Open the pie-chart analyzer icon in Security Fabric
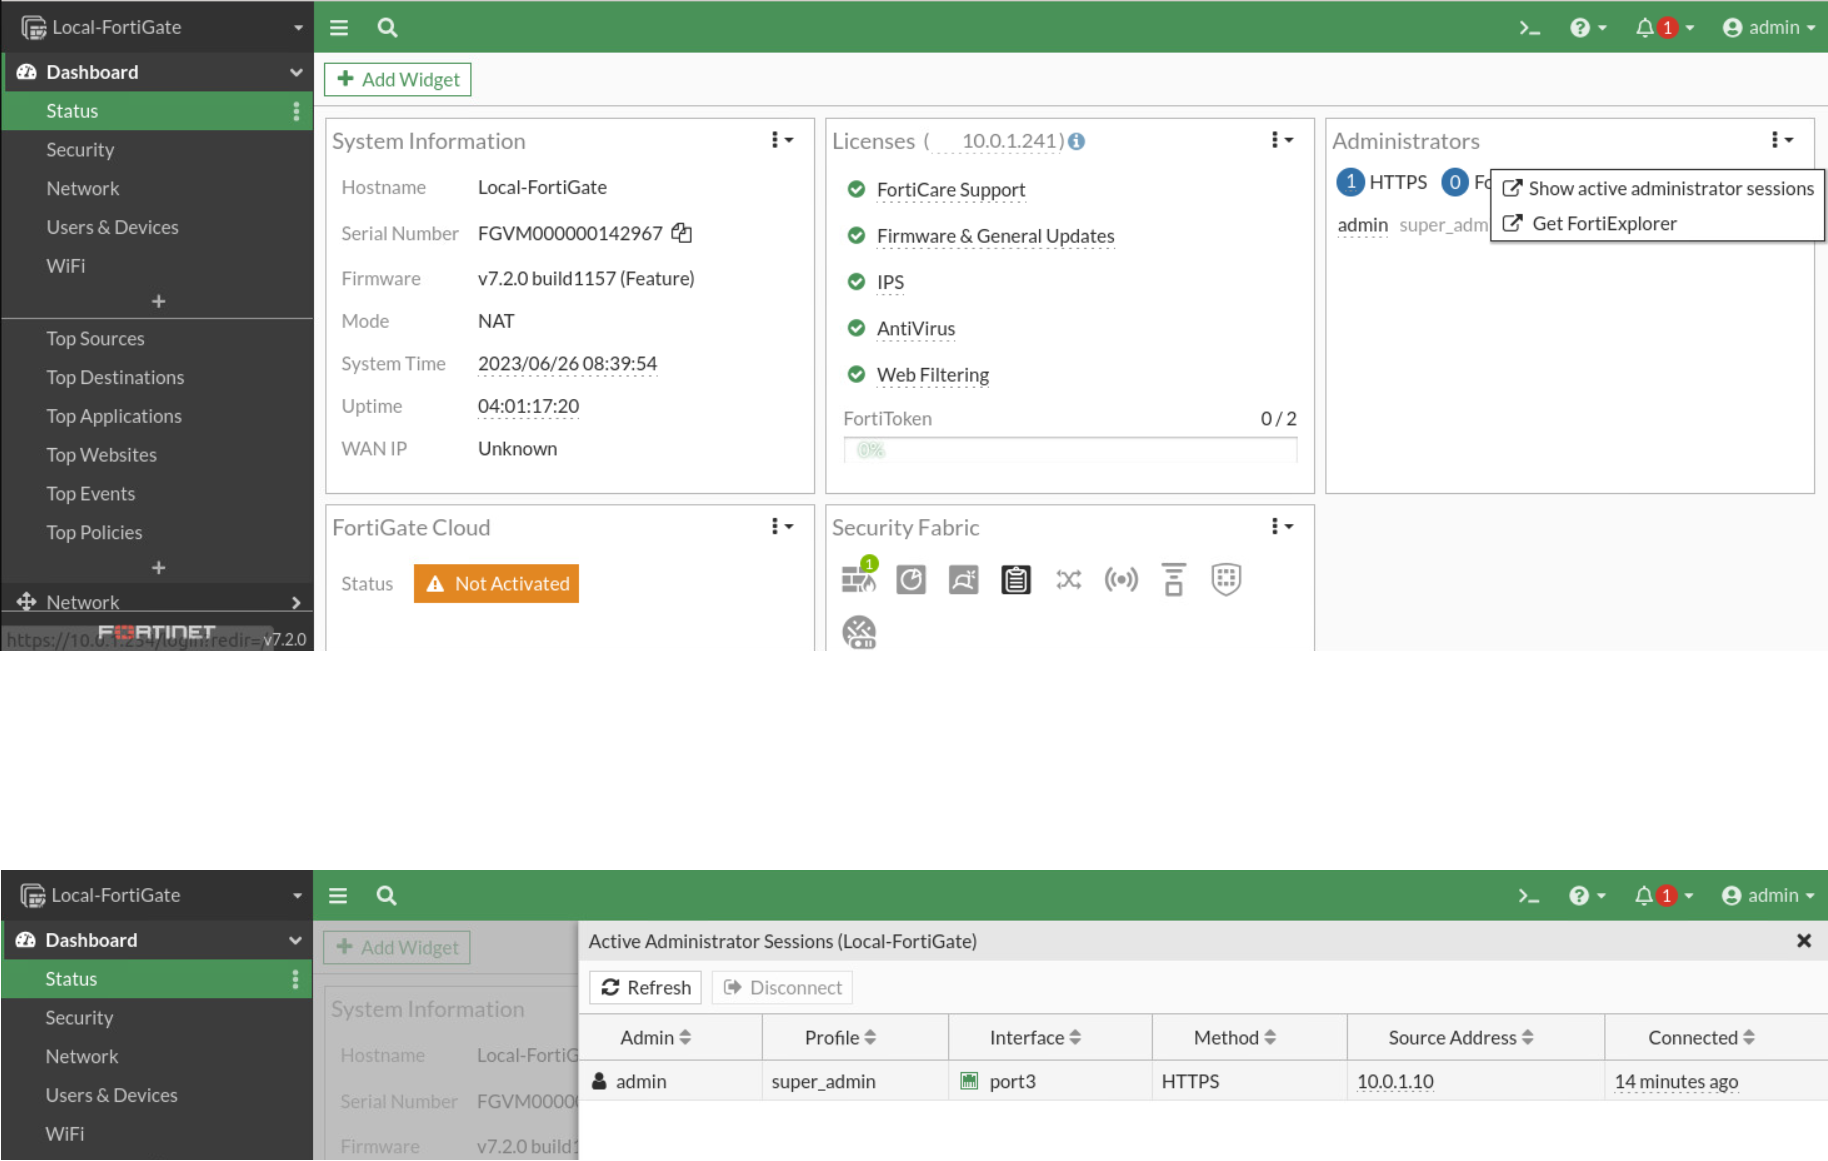Image resolution: width=1828 pixels, height=1161 pixels. [911, 579]
